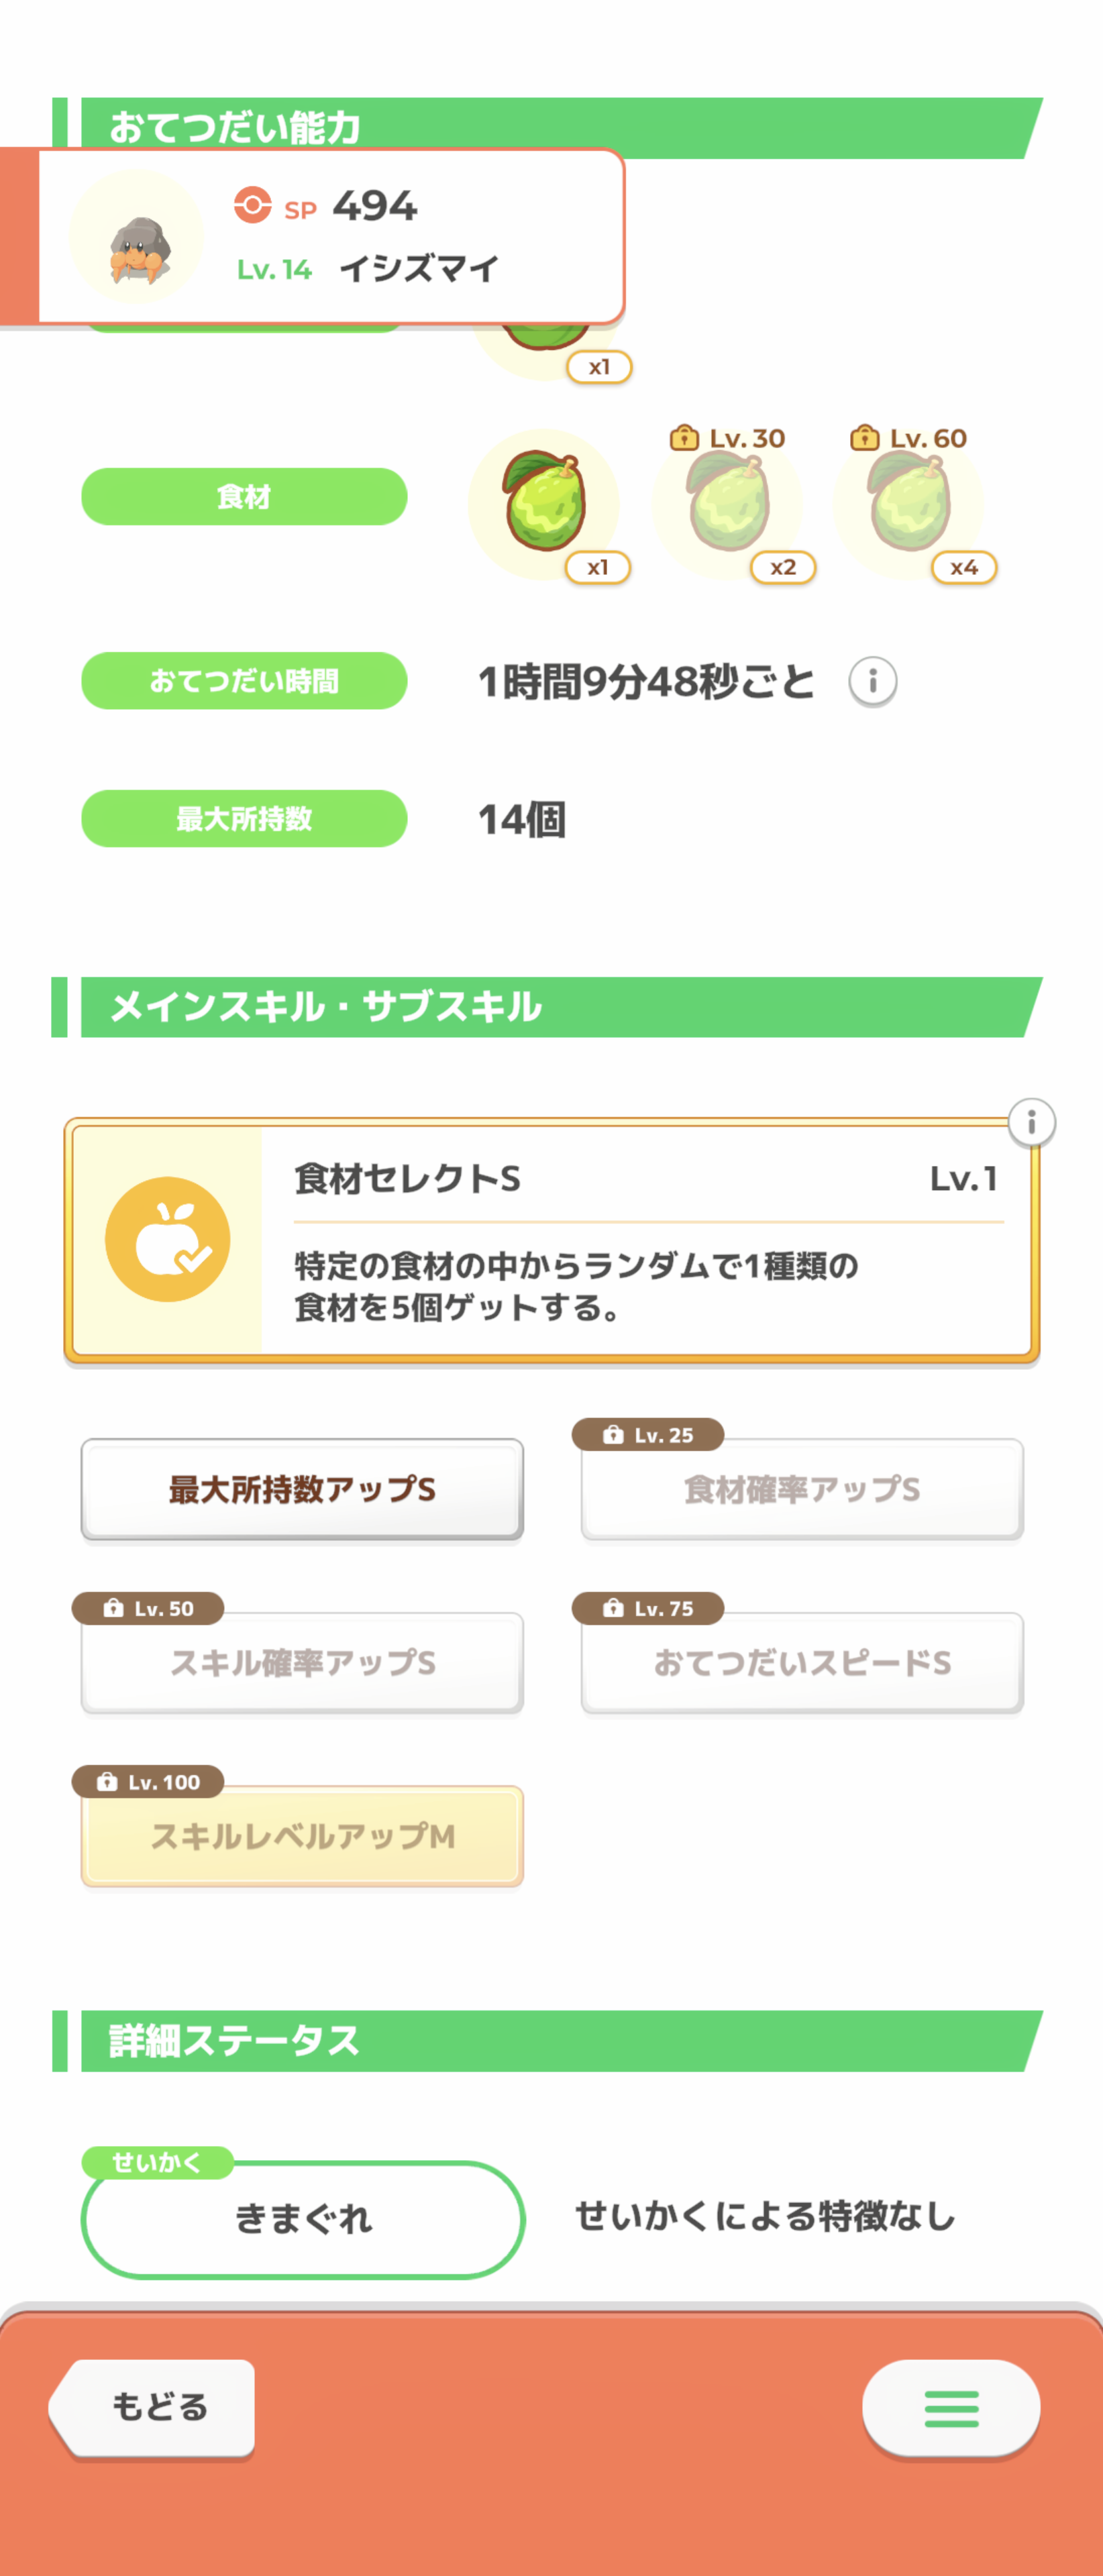The width and height of the screenshot is (1103, 2576).
Task: Tap the 食材 label pill
Action: [244, 497]
